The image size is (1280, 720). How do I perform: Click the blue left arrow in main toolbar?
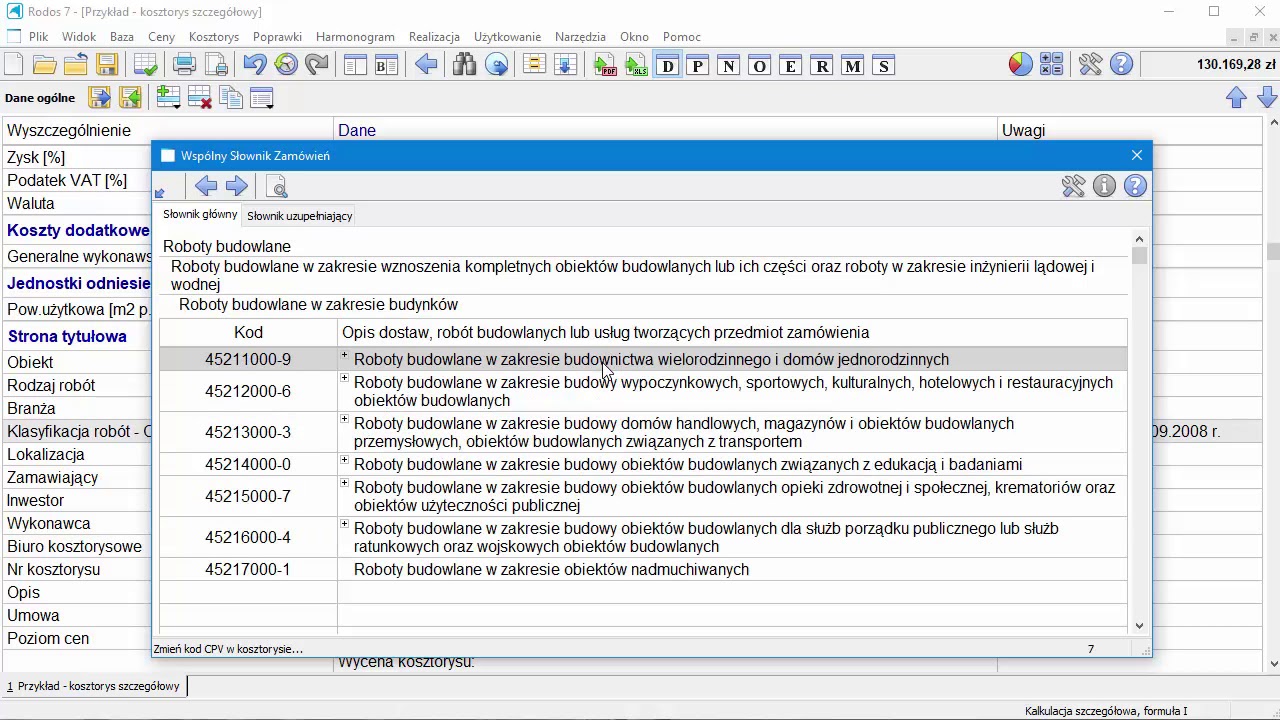tap(426, 66)
